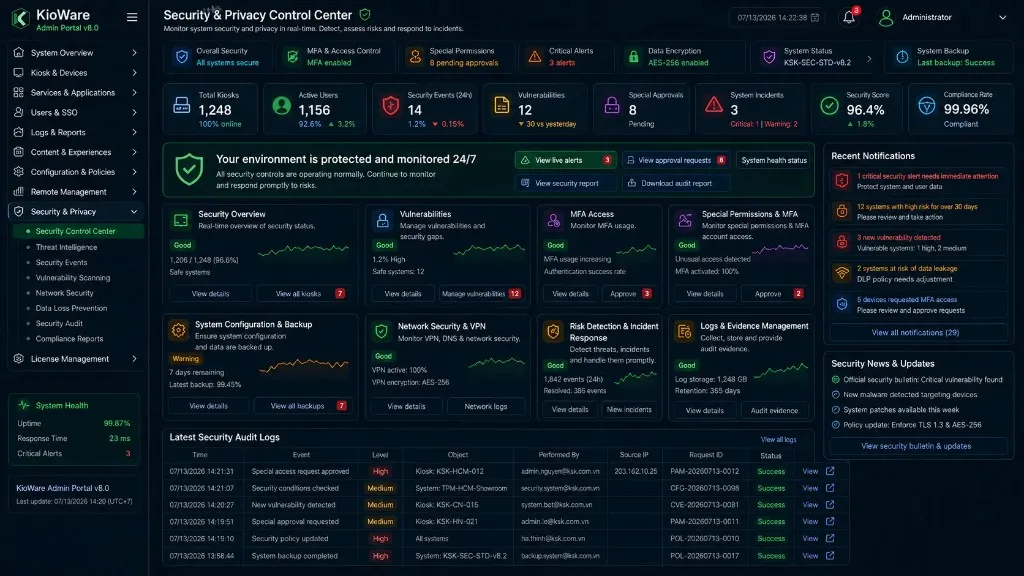
Task: Open Vulnerability Scanning submenu item
Action: 72,278
